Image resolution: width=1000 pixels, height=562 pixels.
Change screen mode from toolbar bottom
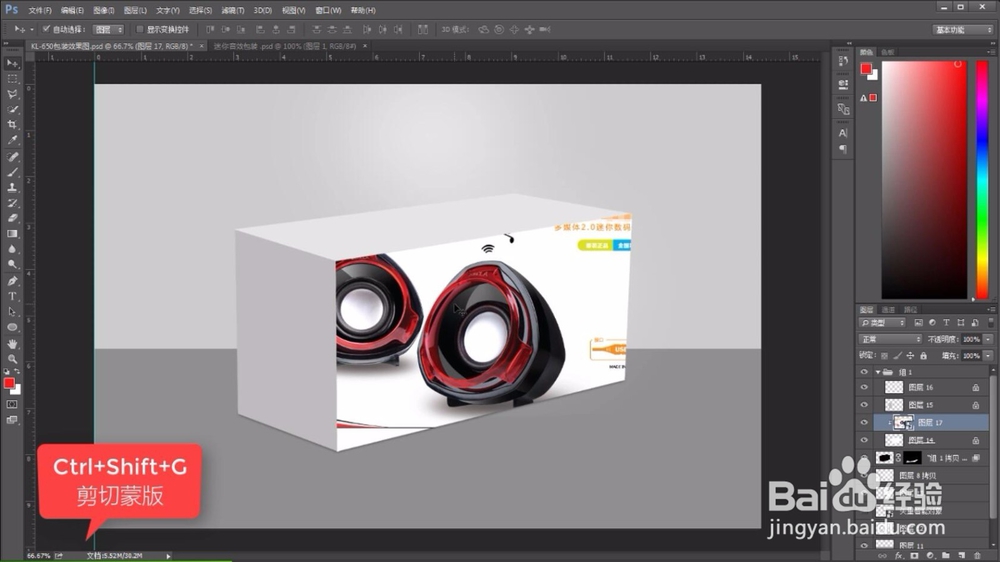tap(12, 420)
